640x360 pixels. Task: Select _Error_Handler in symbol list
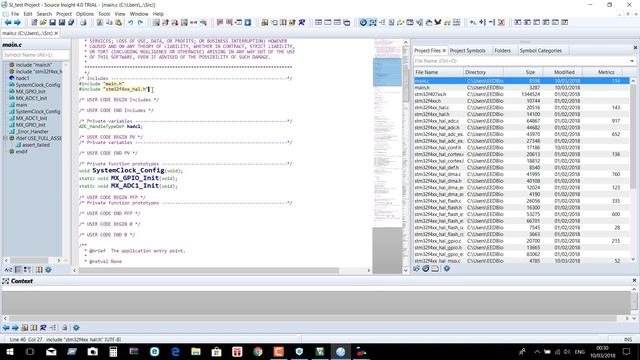[x=32, y=131]
